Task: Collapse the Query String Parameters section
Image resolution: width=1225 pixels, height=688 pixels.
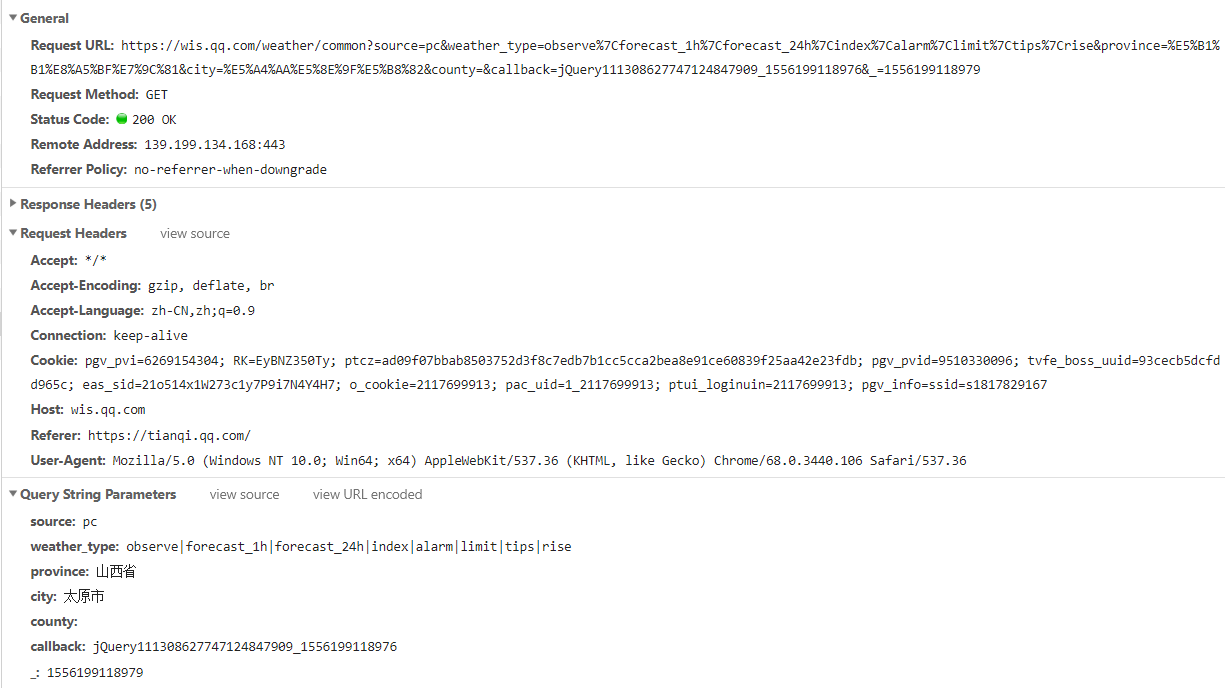Action: [x=13, y=494]
